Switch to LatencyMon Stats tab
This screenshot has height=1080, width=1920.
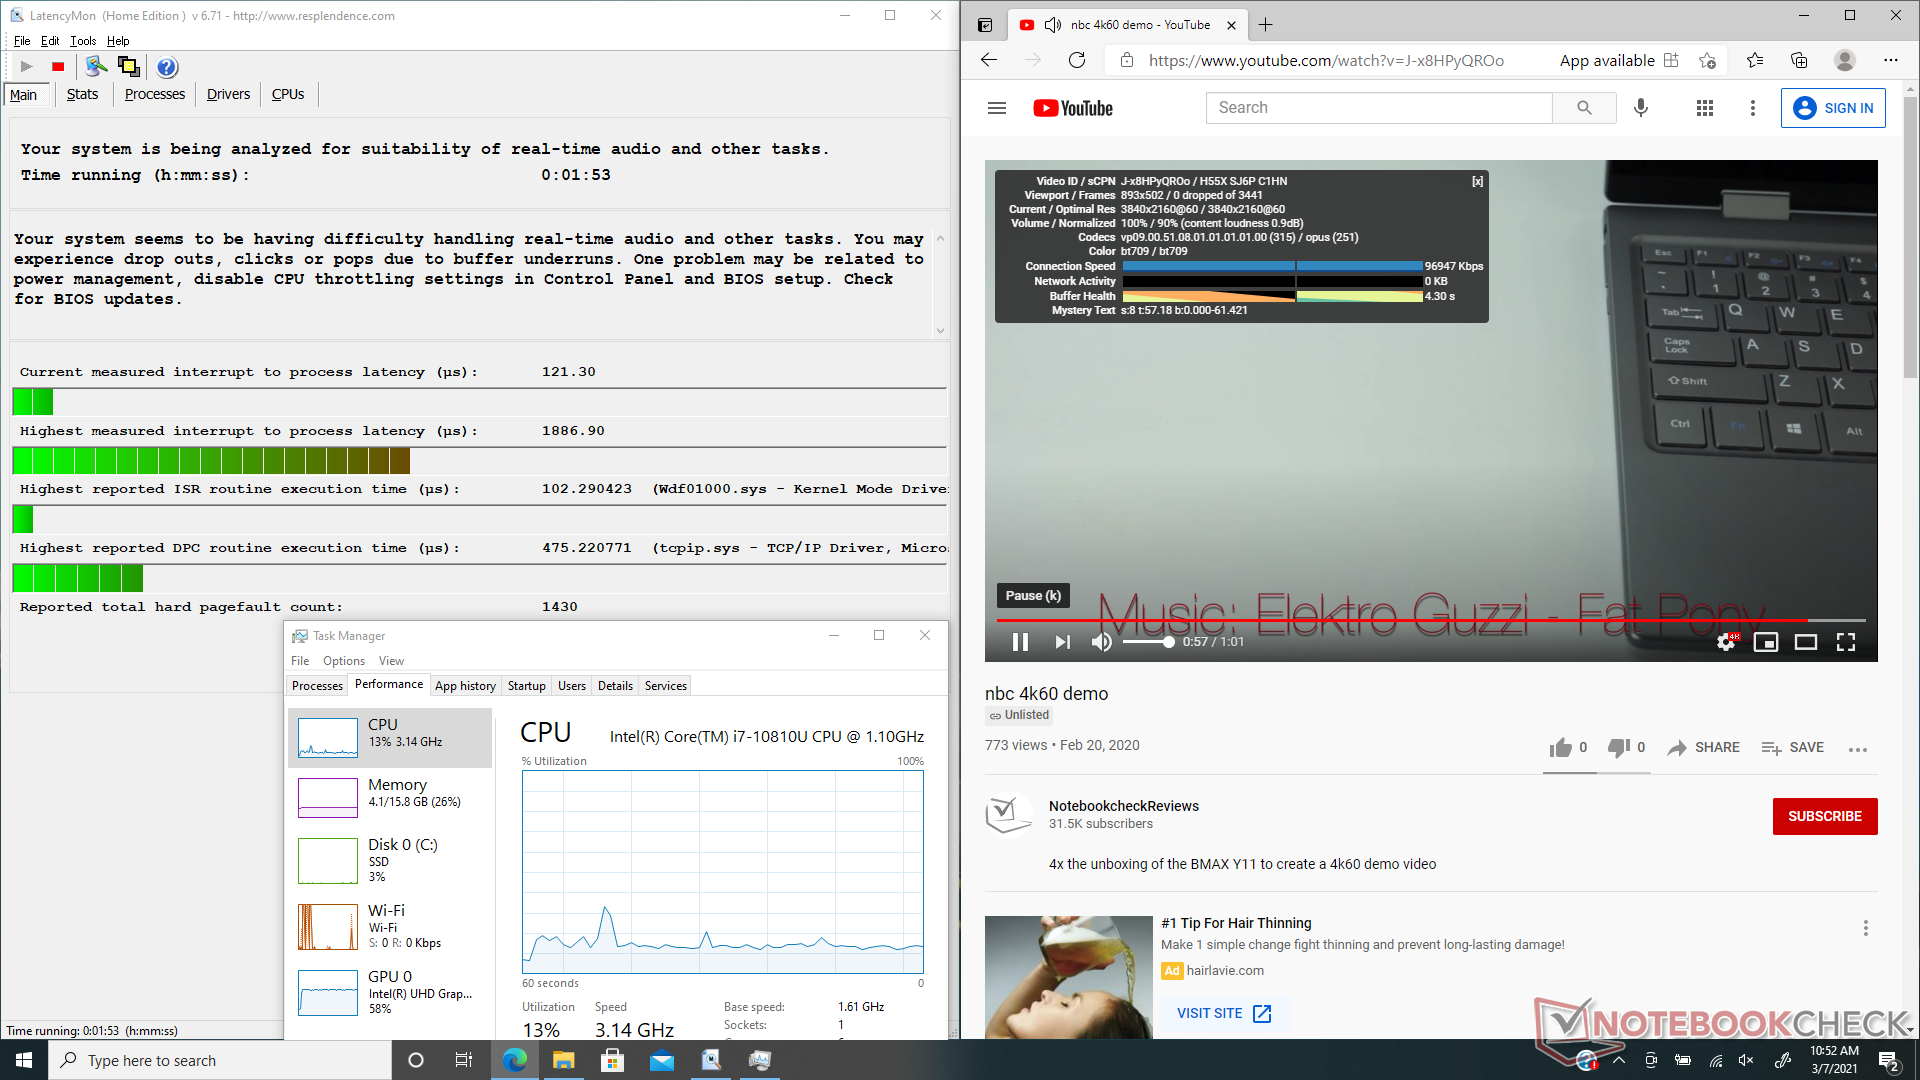pyautogui.click(x=82, y=94)
